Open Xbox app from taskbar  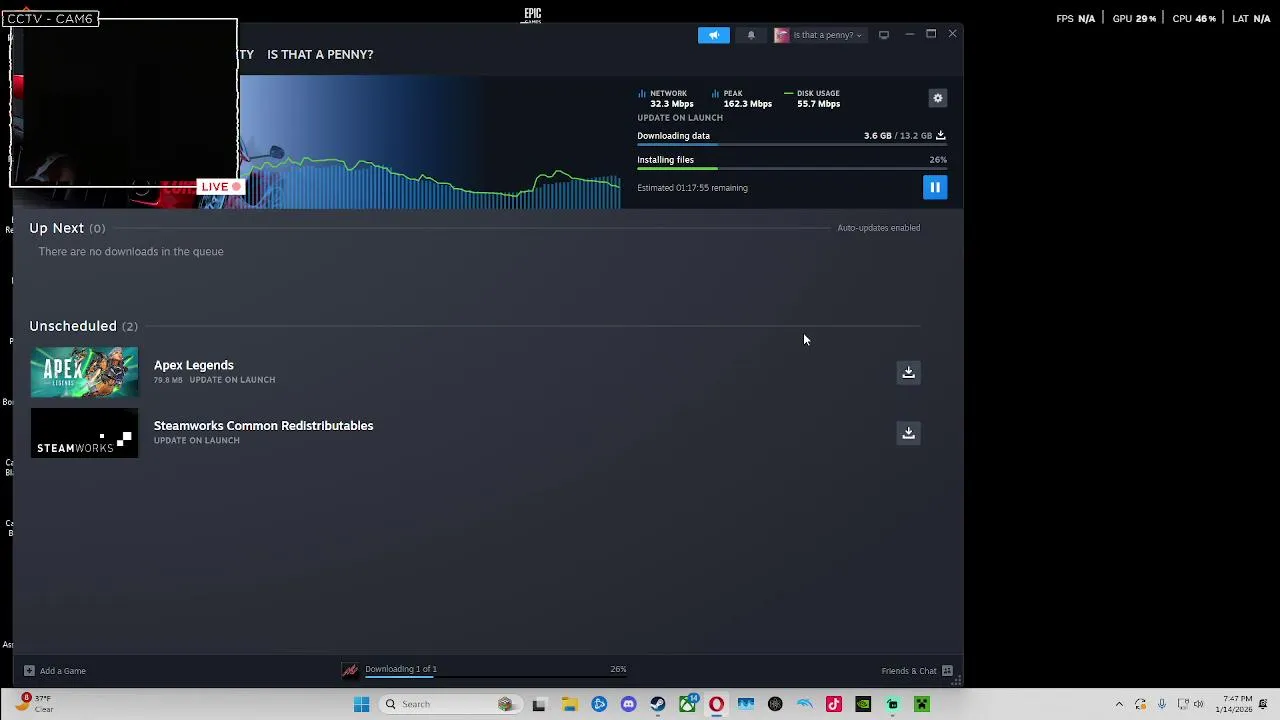687,704
